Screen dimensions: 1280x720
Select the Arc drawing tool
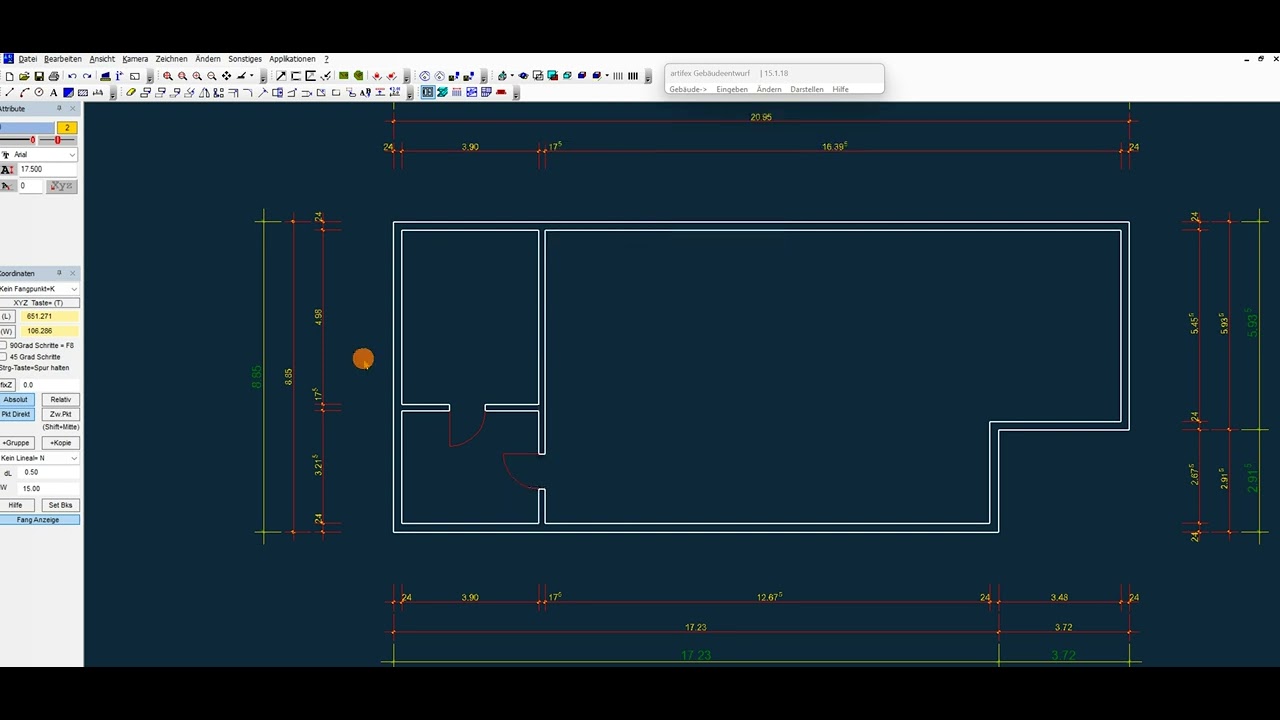coord(24,92)
